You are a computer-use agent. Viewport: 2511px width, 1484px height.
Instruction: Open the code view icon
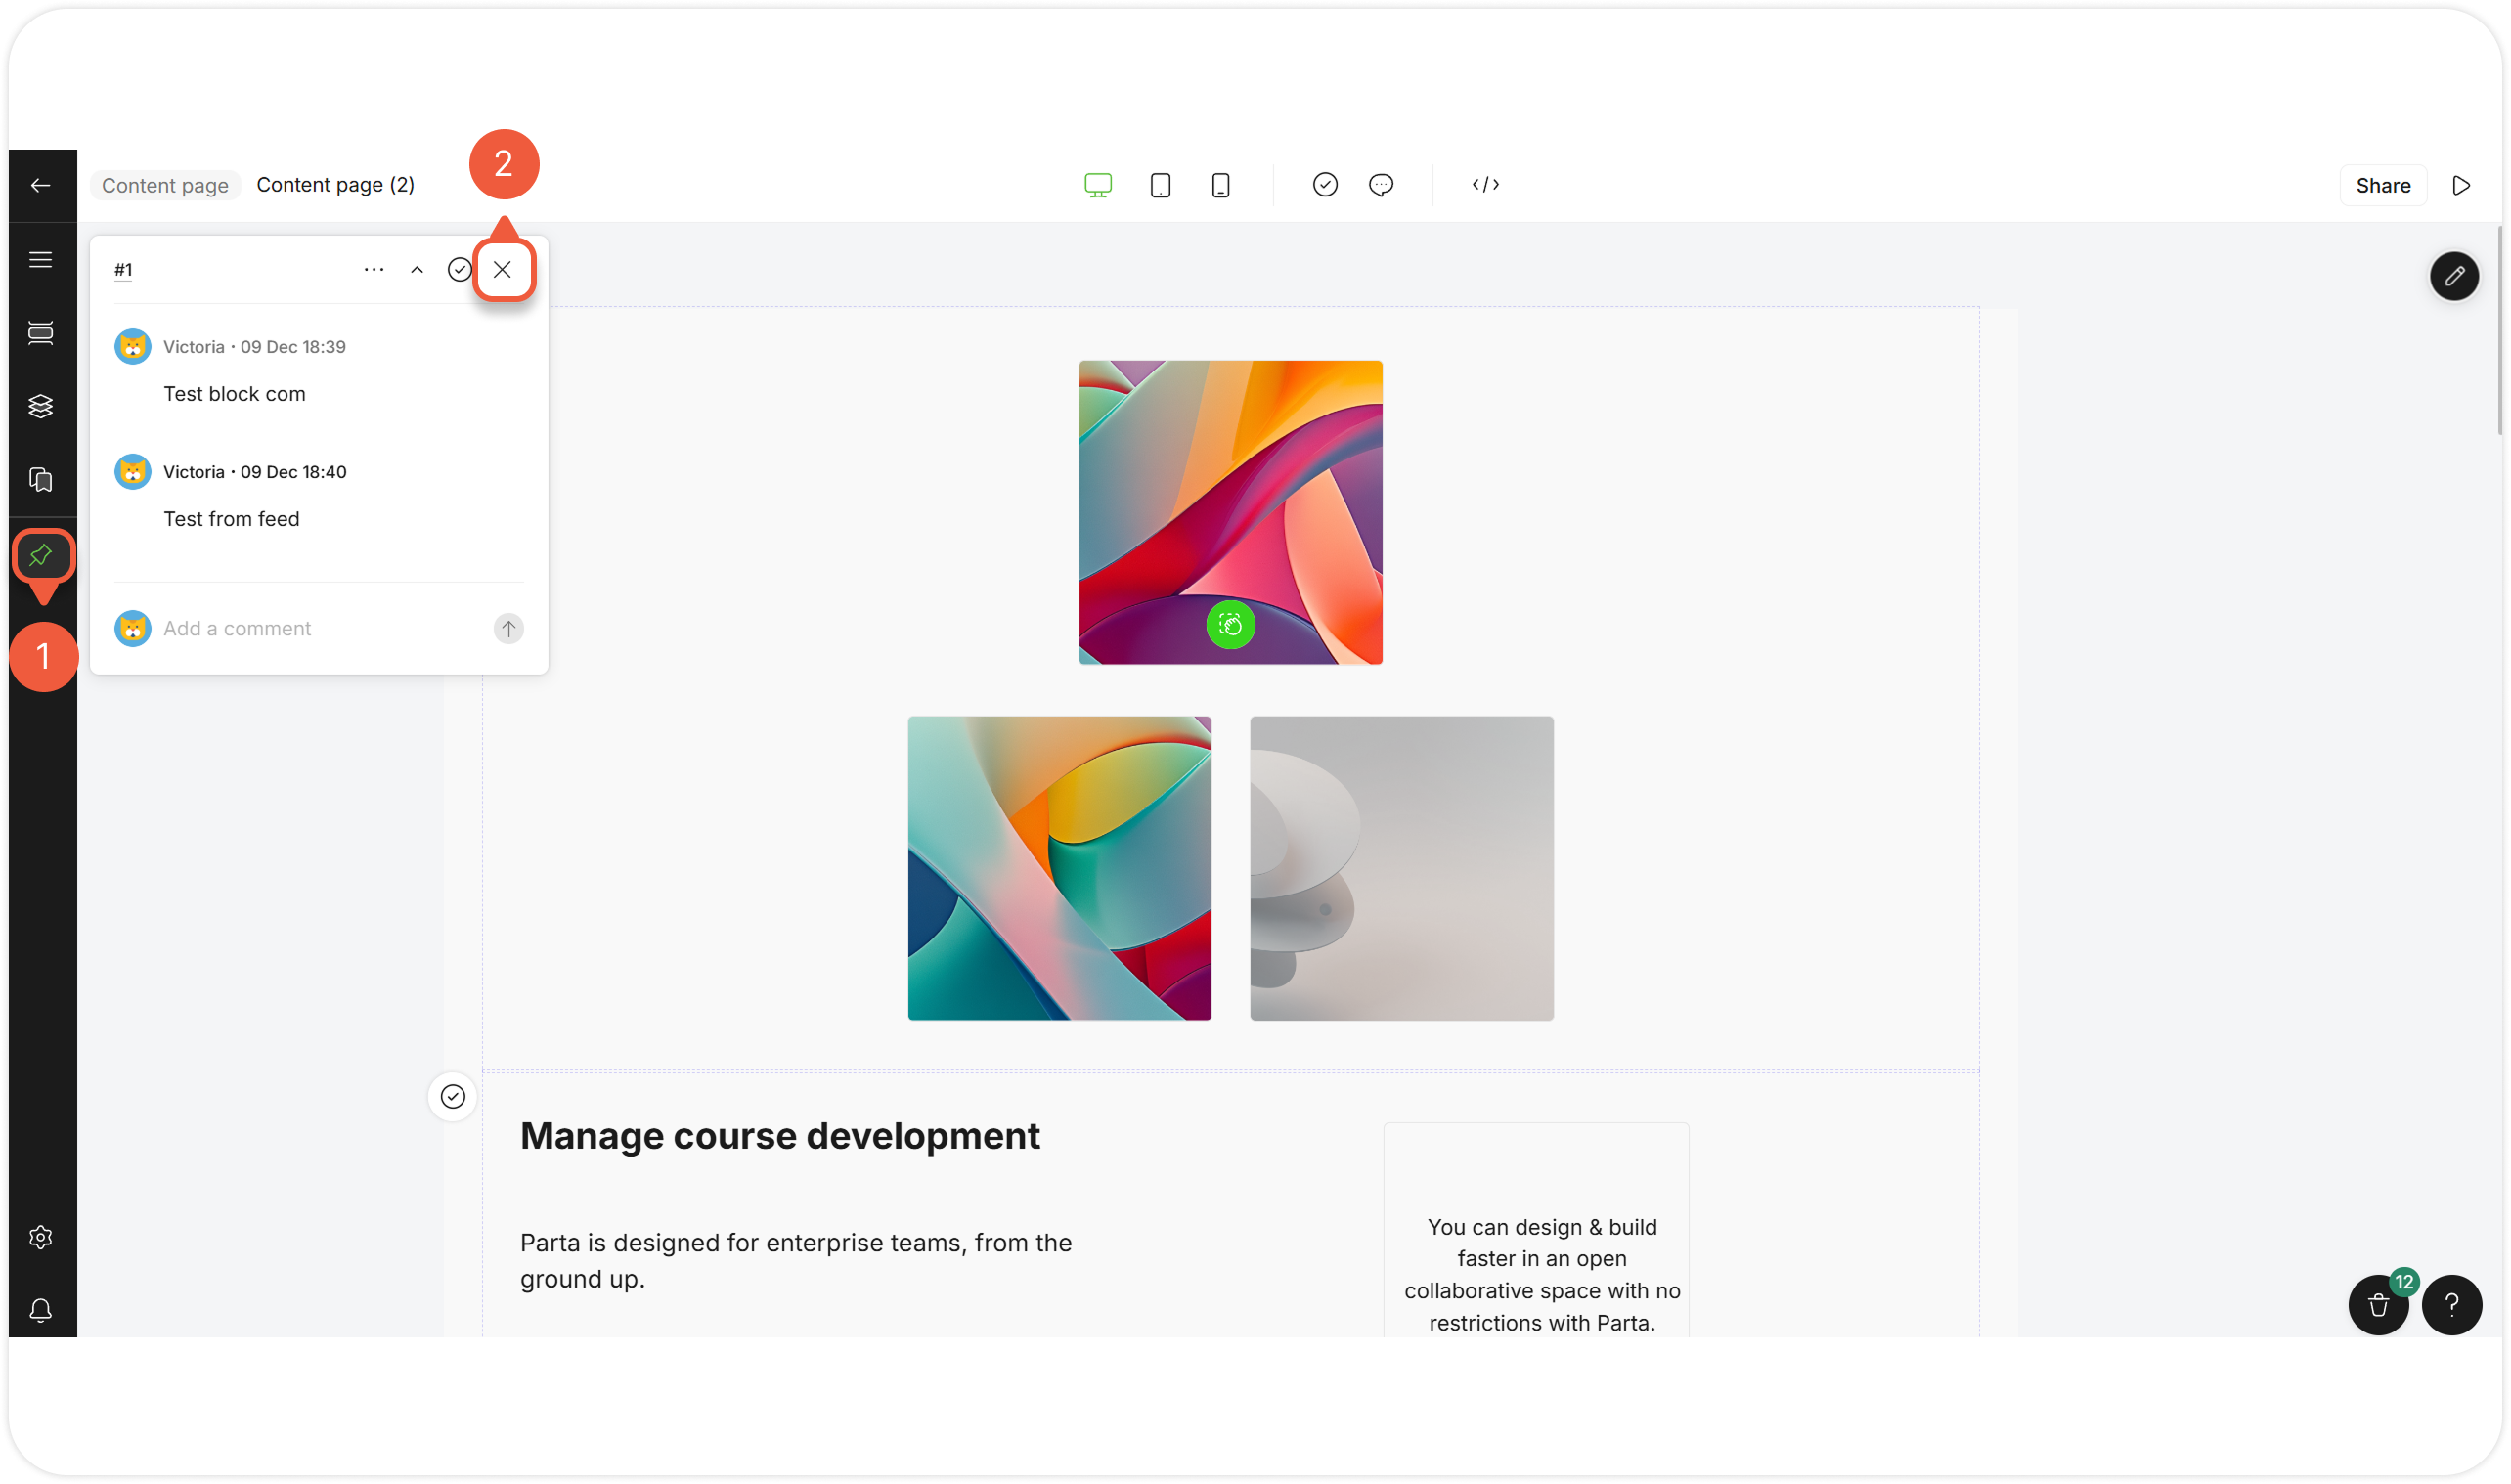(1485, 184)
